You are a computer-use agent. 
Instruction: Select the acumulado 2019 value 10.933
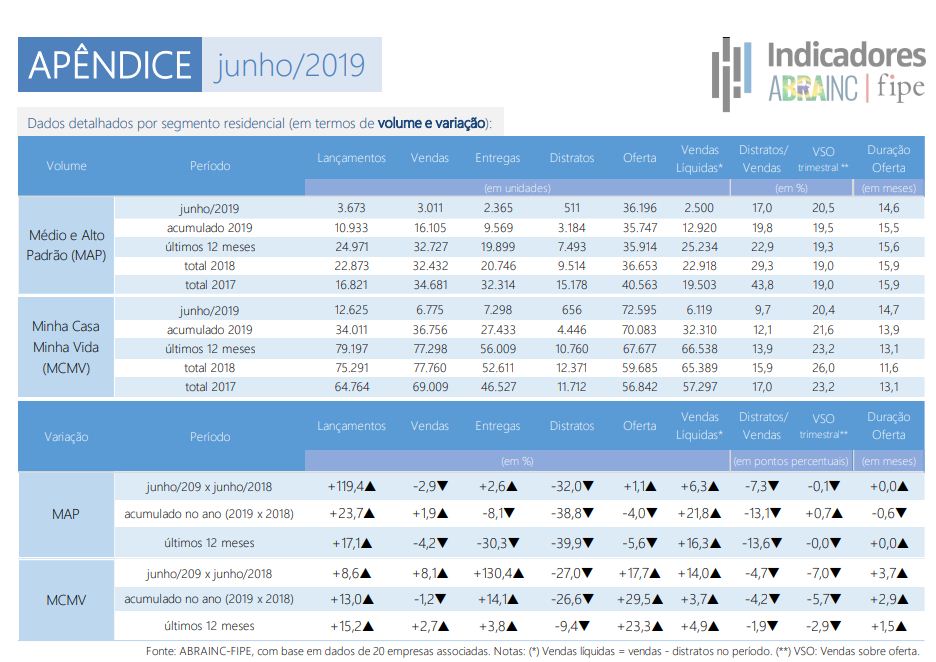tap(351, 227)
